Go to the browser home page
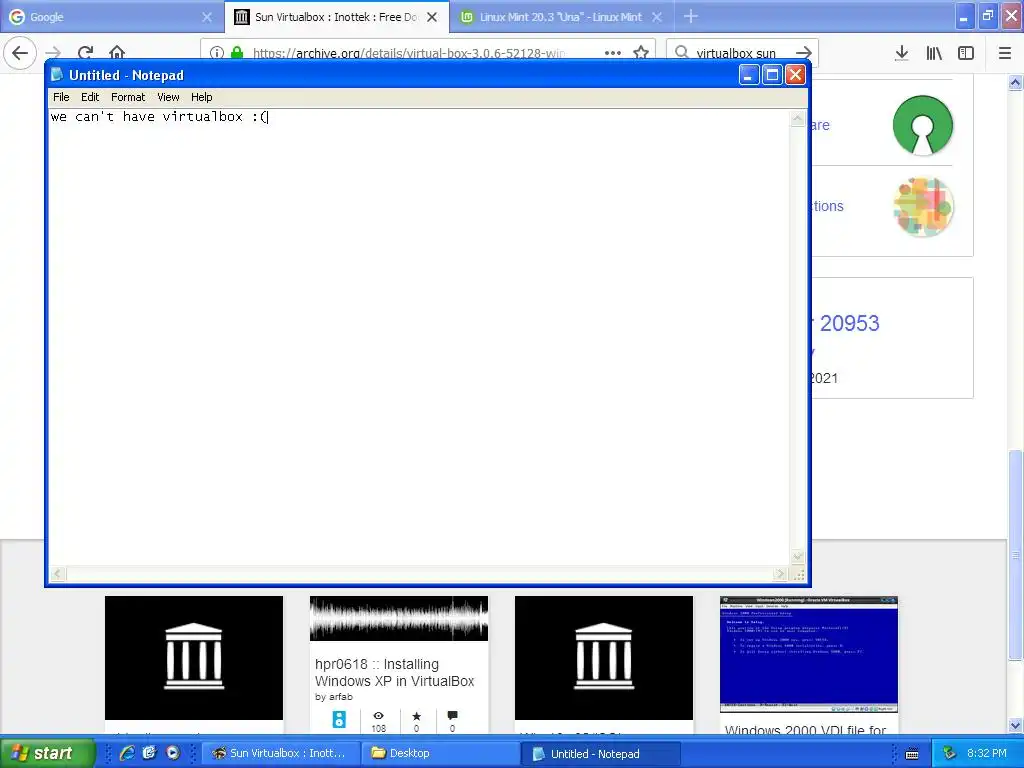This screenshot has width=1024, height=768. click(x=117, y=52)
